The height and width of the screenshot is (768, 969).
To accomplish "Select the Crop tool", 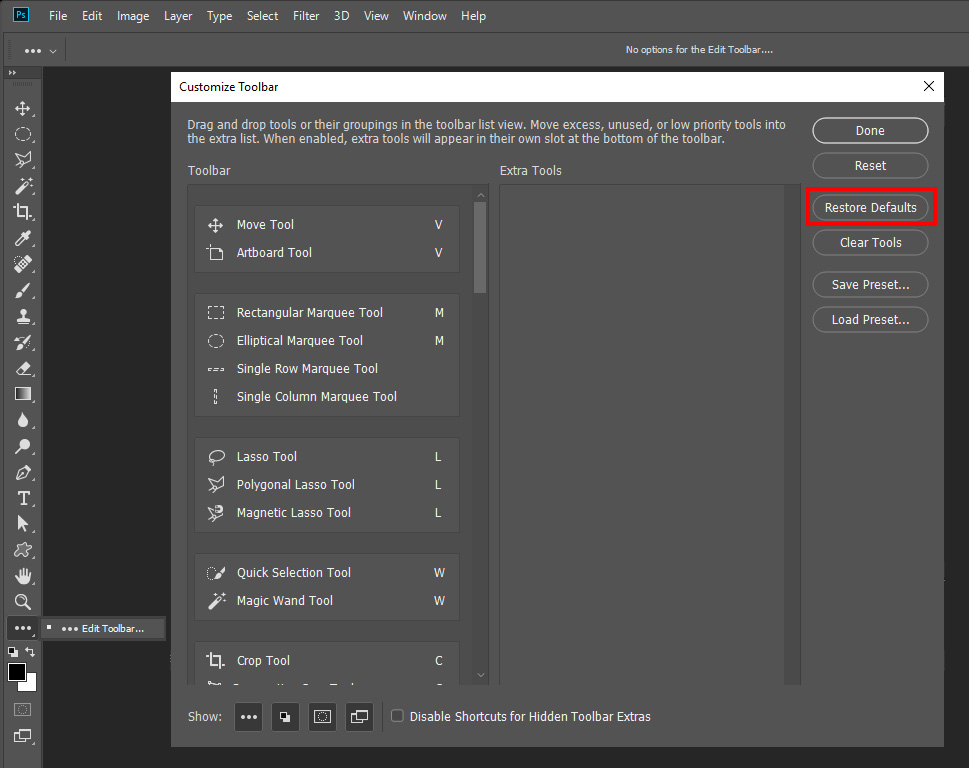I will [22, 212].
